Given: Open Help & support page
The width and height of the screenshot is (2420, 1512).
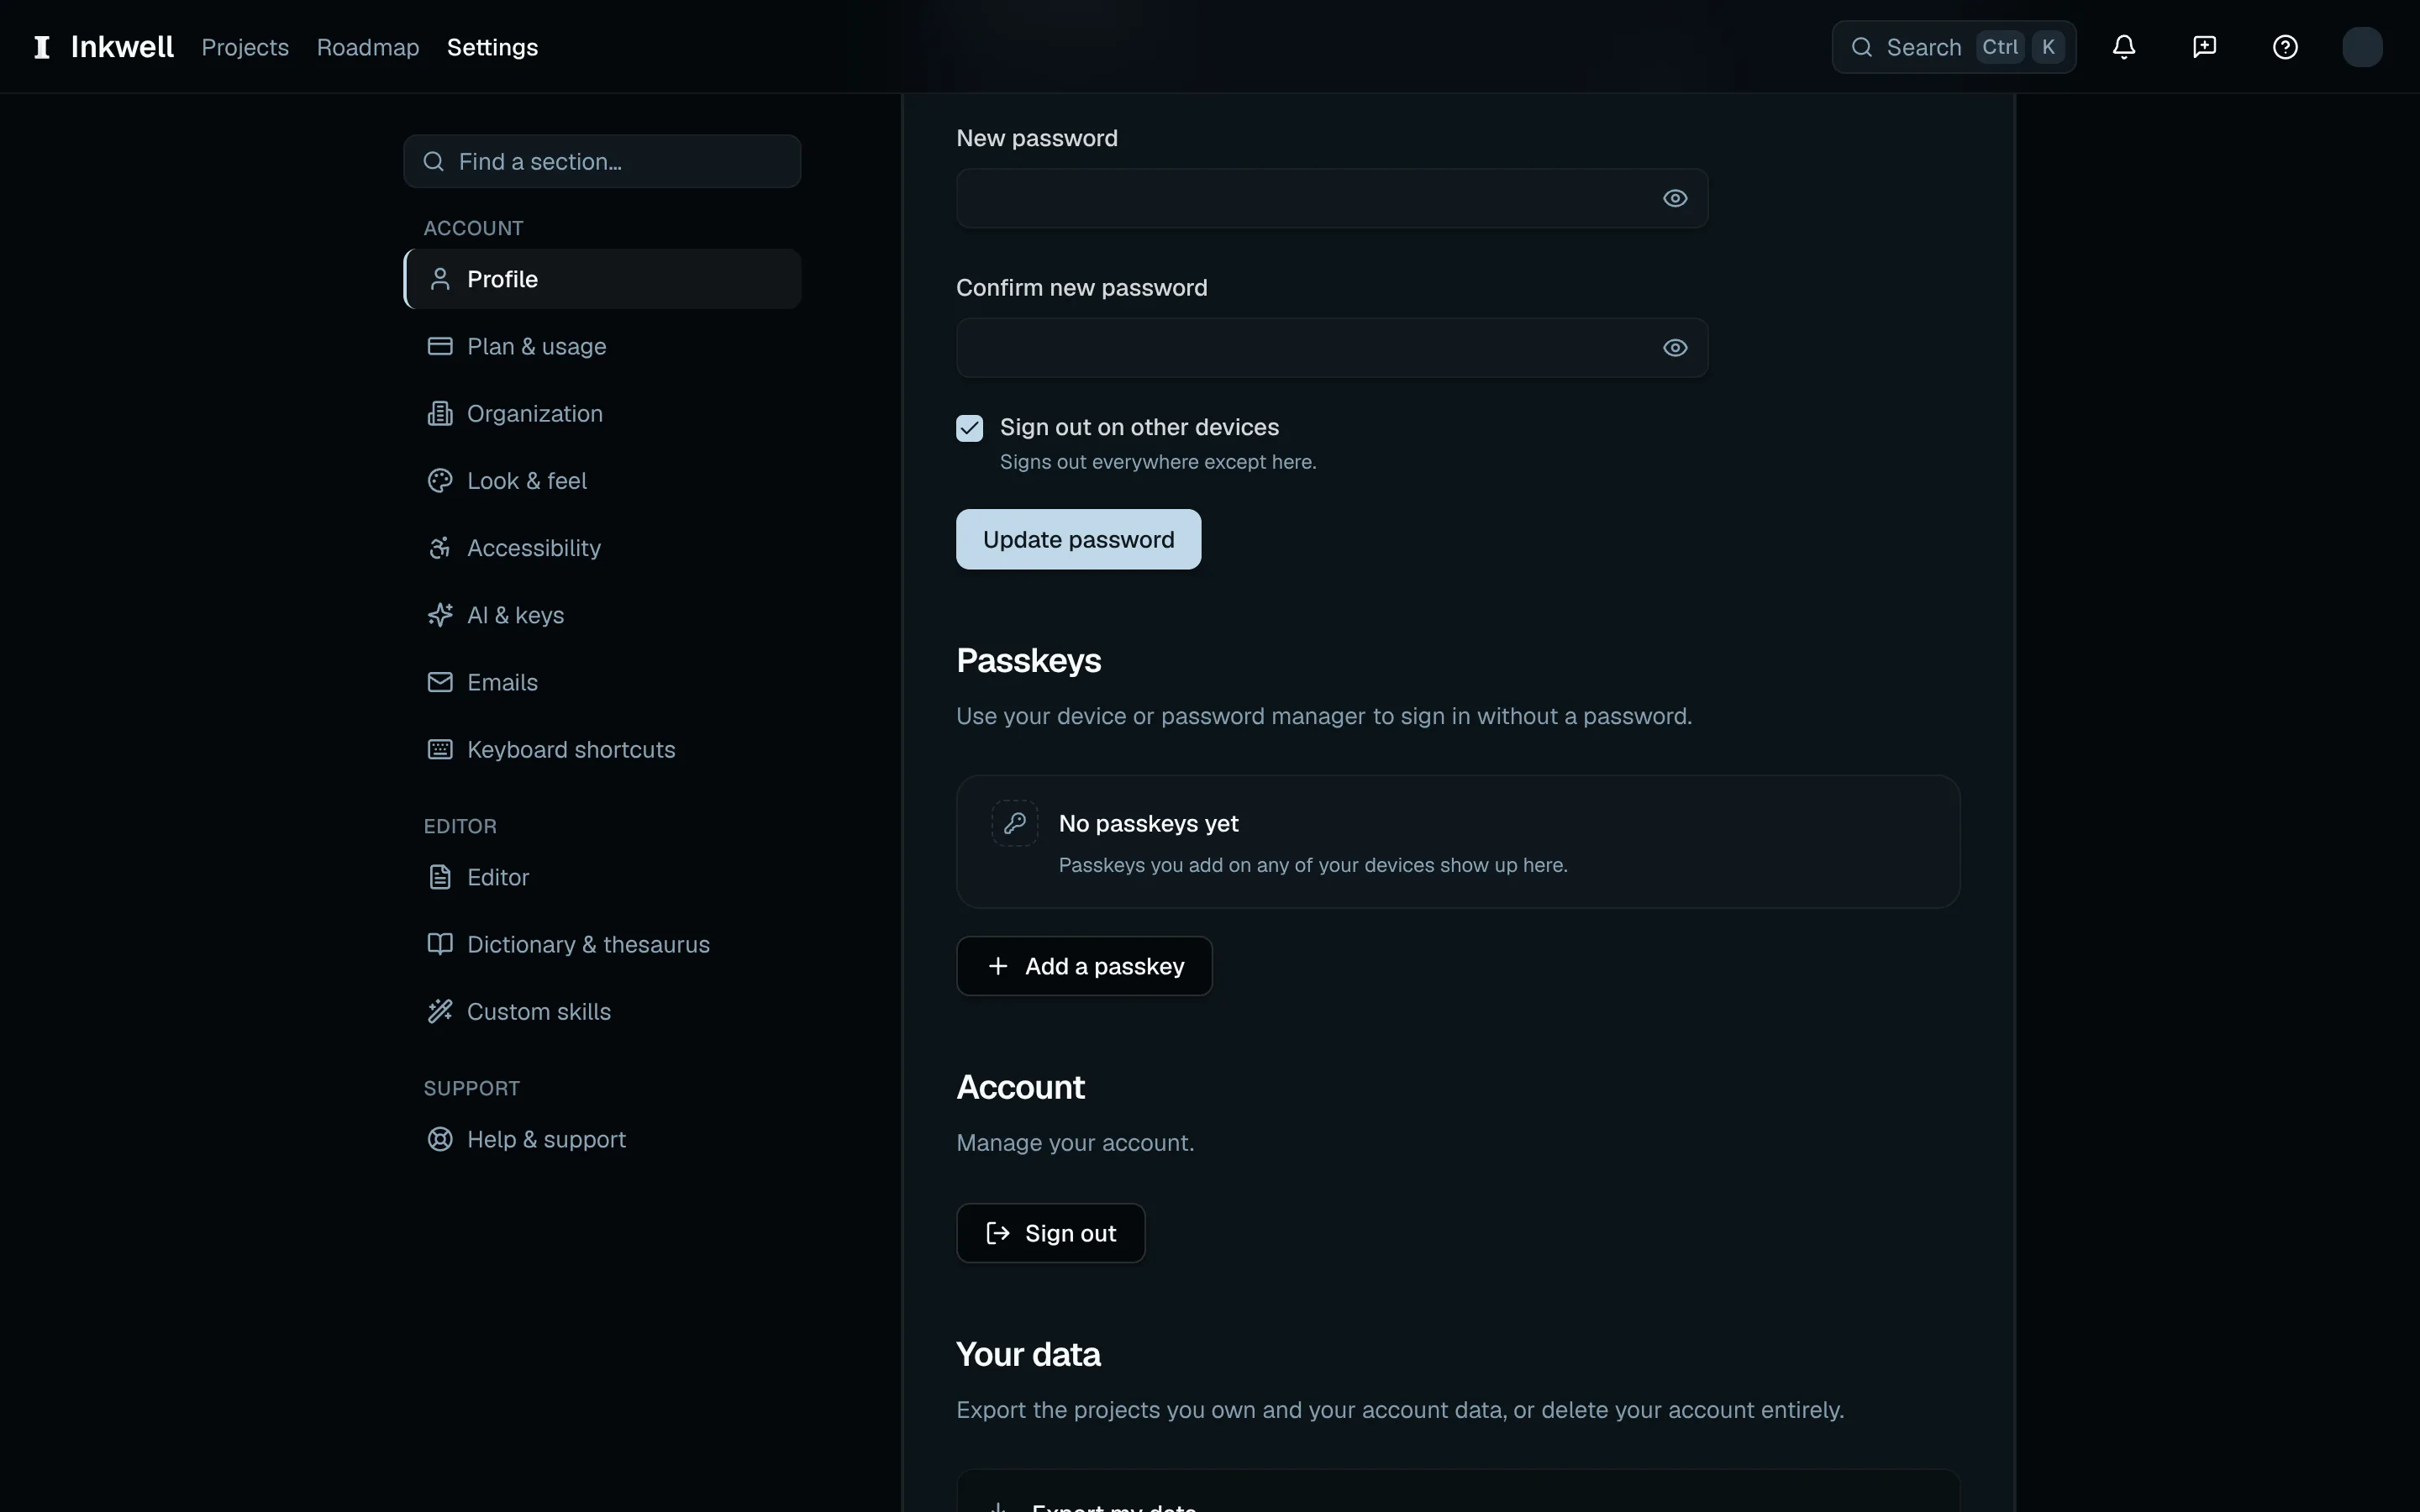Looking at the screenshot, I should 602,1139.
